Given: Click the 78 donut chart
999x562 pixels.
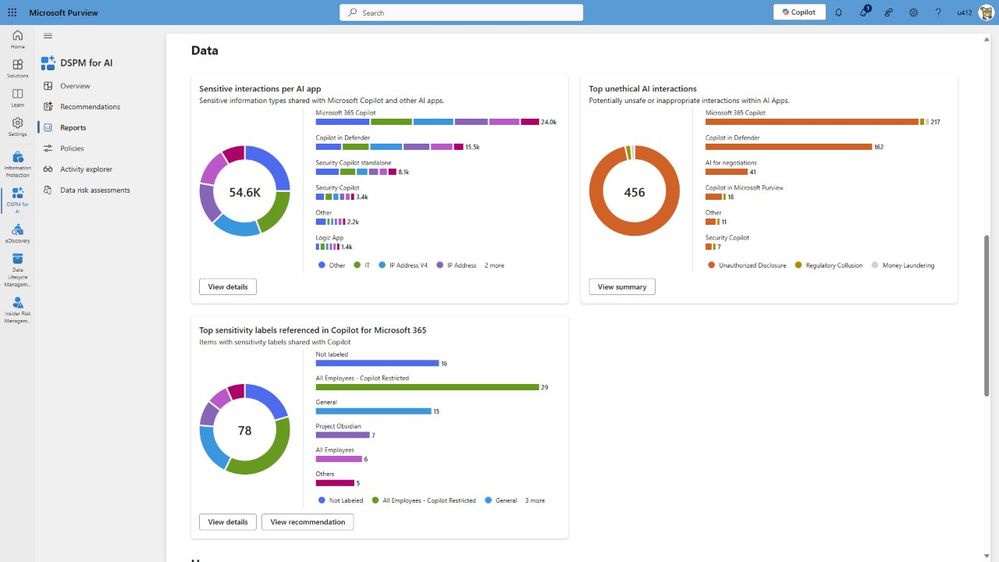Looking at the screenshot, I should pyautogui.click(x=245, y=429).
